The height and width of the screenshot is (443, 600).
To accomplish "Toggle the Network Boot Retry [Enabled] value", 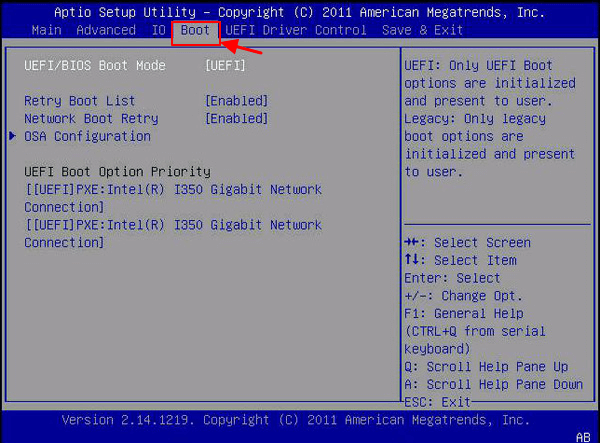I will tap(236, 119).
